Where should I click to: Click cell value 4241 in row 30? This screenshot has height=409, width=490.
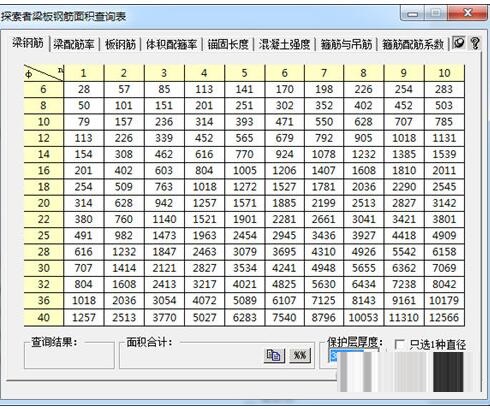[x=284, y=268]
